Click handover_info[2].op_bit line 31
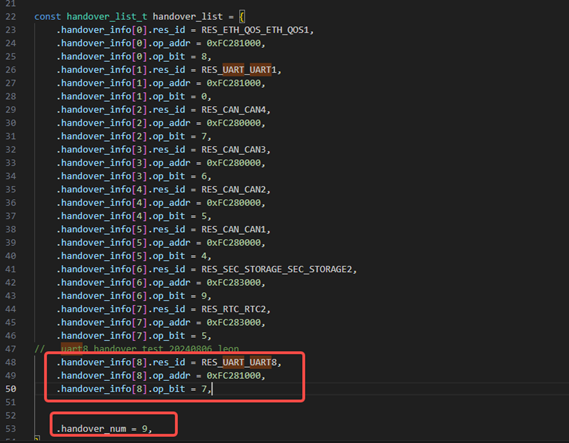Screen dimensions: 569x443 [134, 136]
